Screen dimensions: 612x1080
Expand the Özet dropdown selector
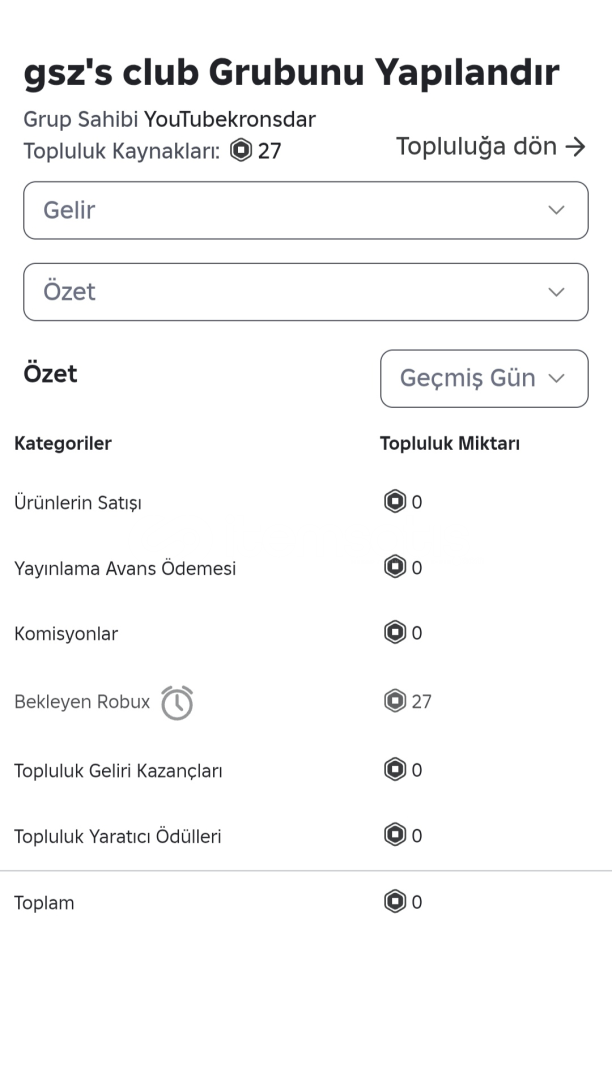tap(305, 292)
